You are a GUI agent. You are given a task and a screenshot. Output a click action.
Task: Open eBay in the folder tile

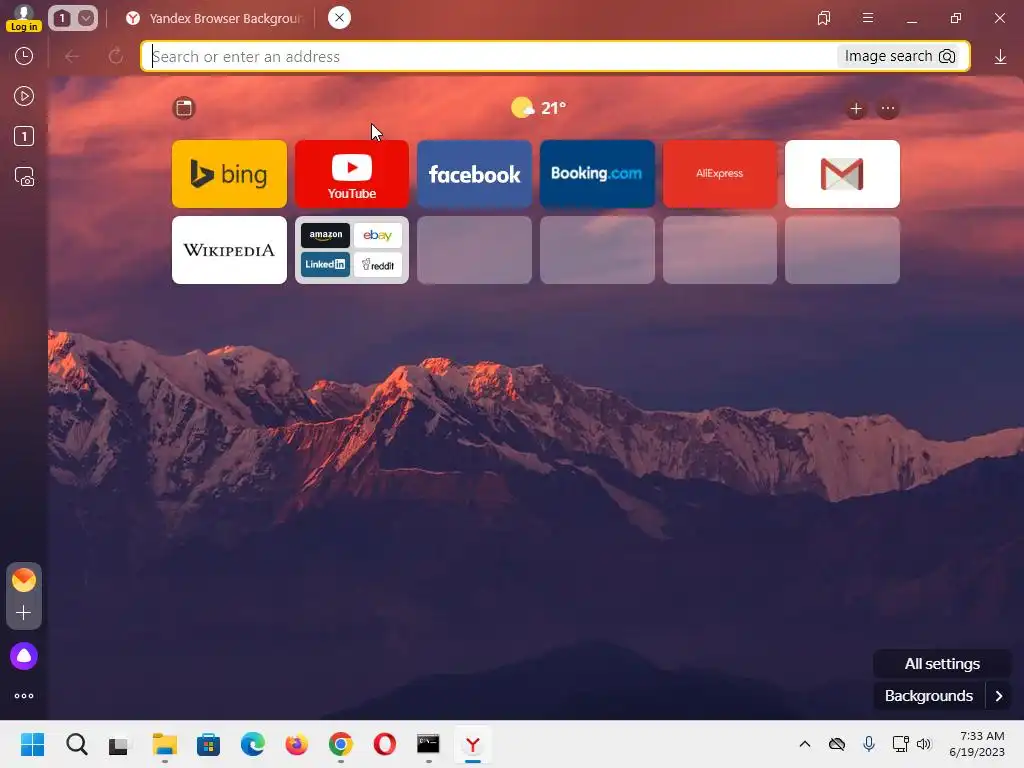(x=377, y=235)
